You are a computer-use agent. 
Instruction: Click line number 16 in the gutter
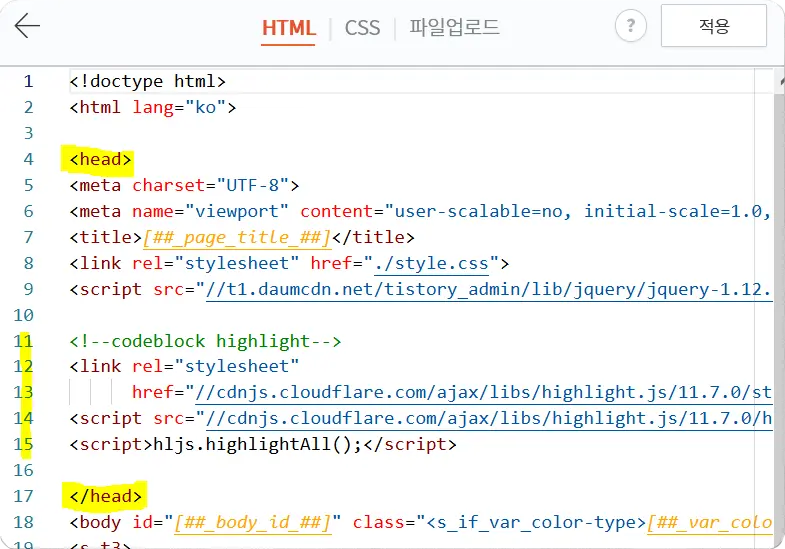pos(24,470)
